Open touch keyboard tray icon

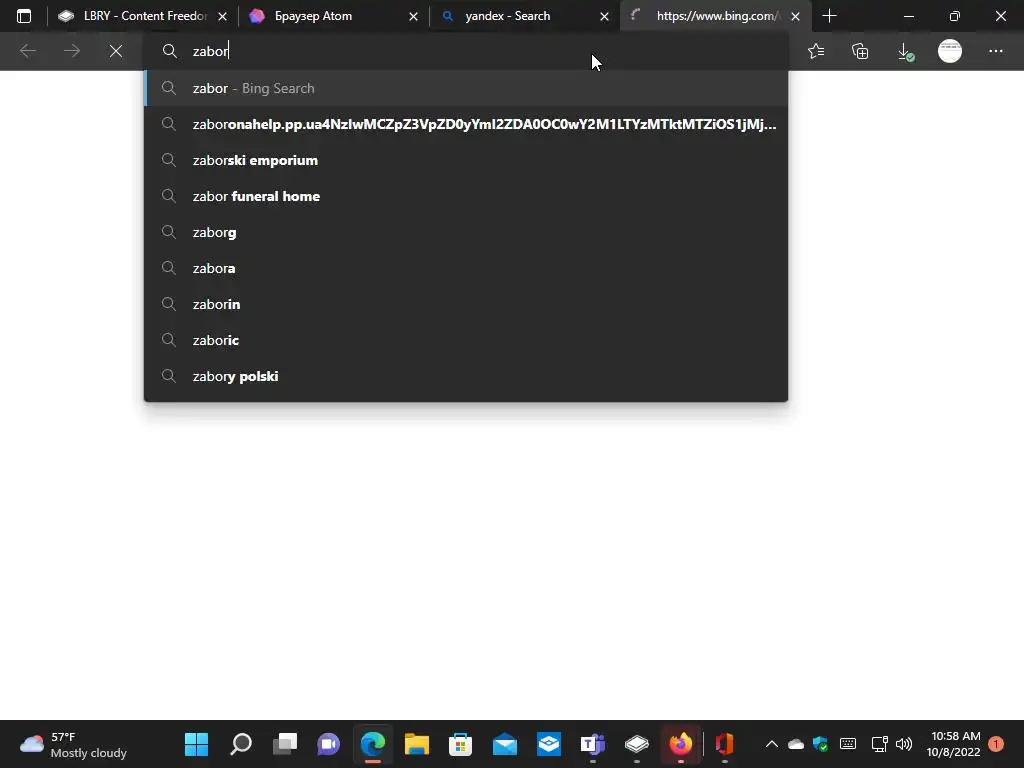(x=848, y=744)
